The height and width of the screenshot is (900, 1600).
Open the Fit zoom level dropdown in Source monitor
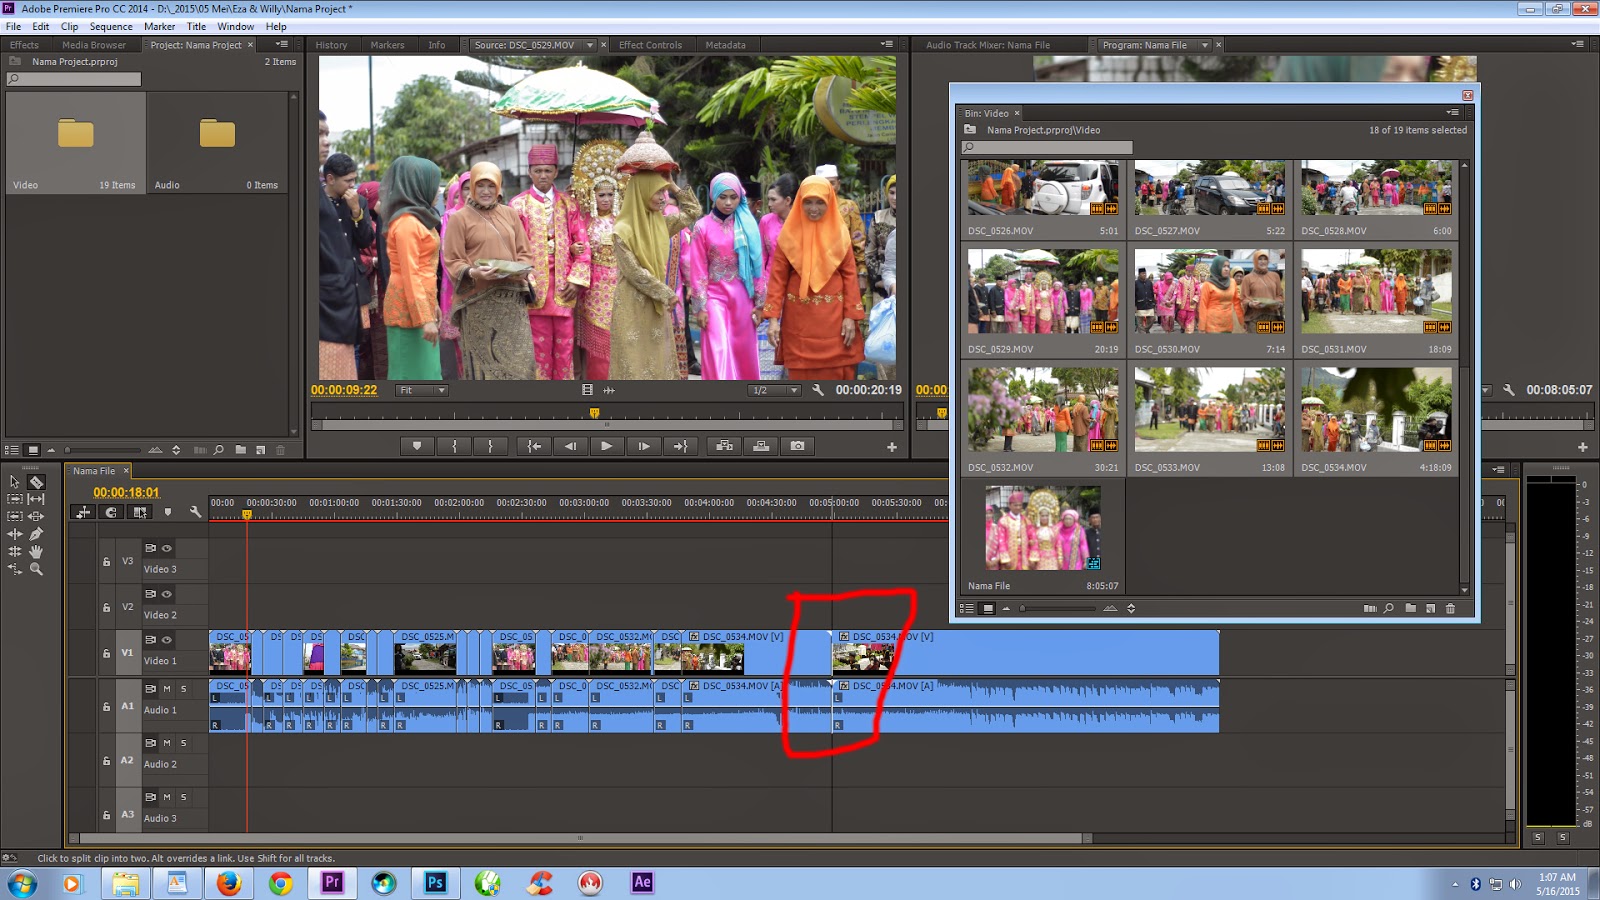(421, 390)
